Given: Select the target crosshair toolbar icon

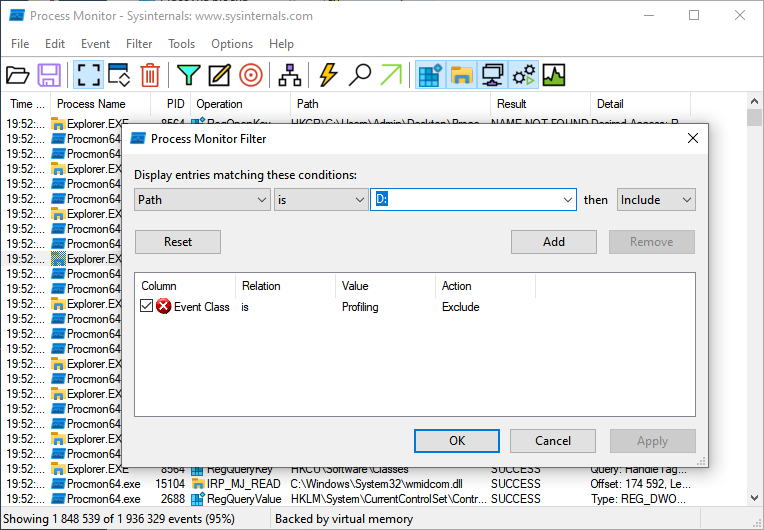Looking at the screenshot, I should (x=251, y=75).
